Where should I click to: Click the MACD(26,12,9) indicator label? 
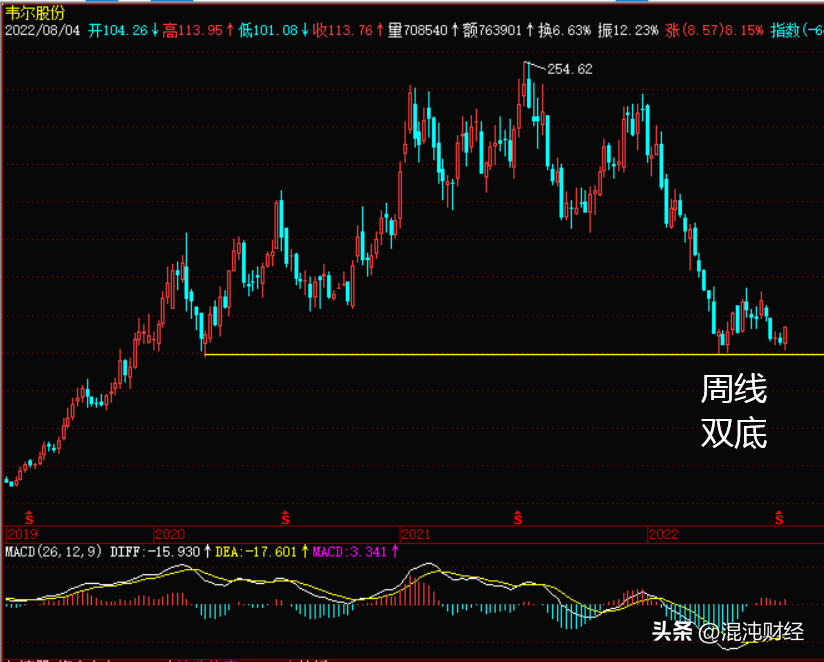54,552
